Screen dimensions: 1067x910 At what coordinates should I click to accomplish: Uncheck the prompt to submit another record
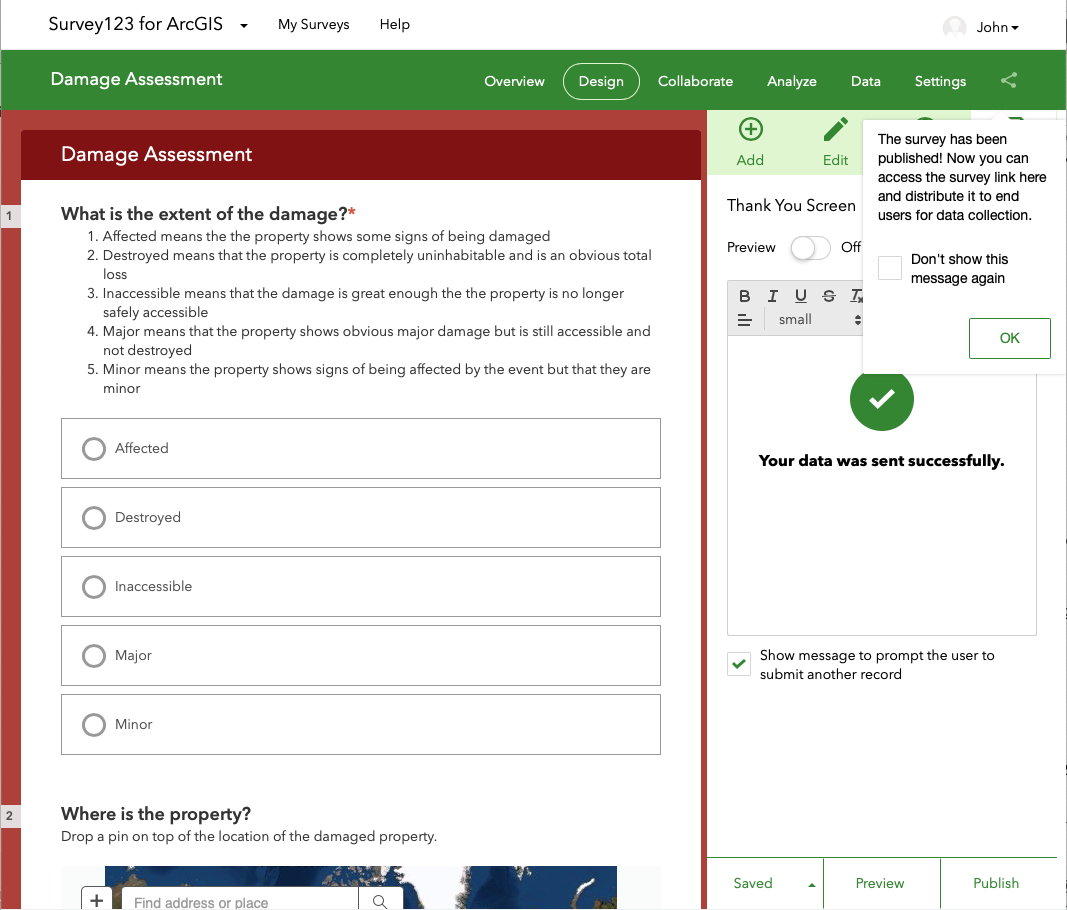(739, 664)
